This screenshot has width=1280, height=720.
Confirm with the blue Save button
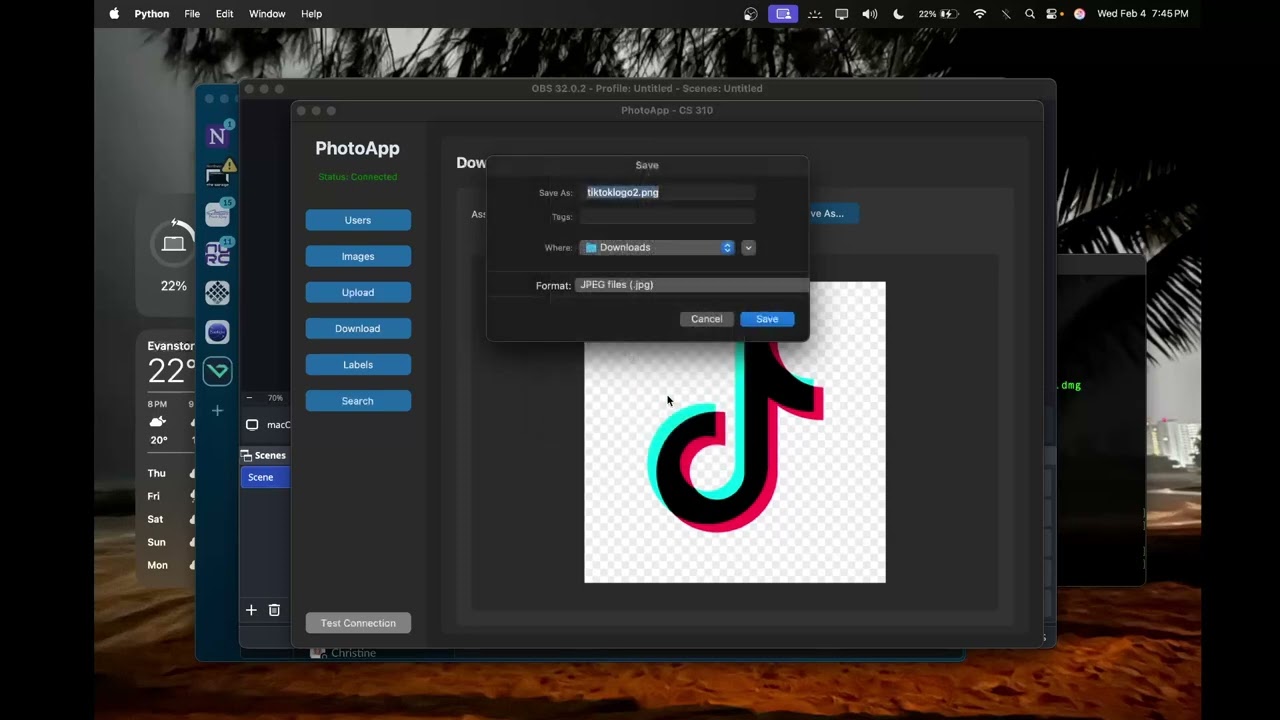coord(767,319)
